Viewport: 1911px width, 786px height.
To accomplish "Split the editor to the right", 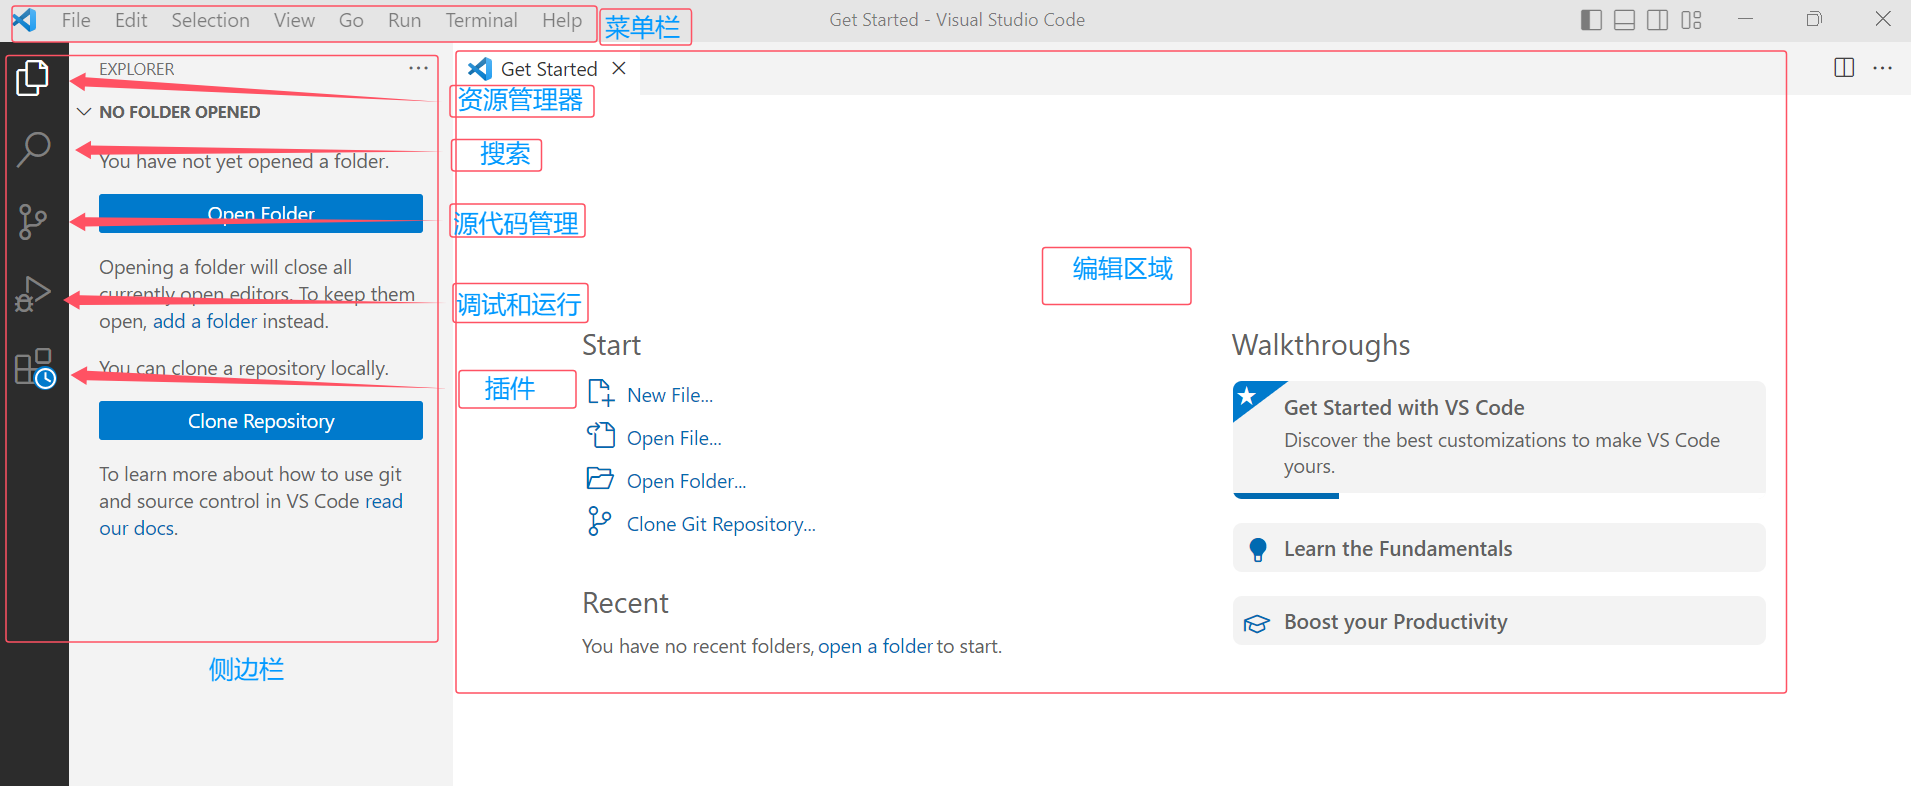I will coord(1844,67).
